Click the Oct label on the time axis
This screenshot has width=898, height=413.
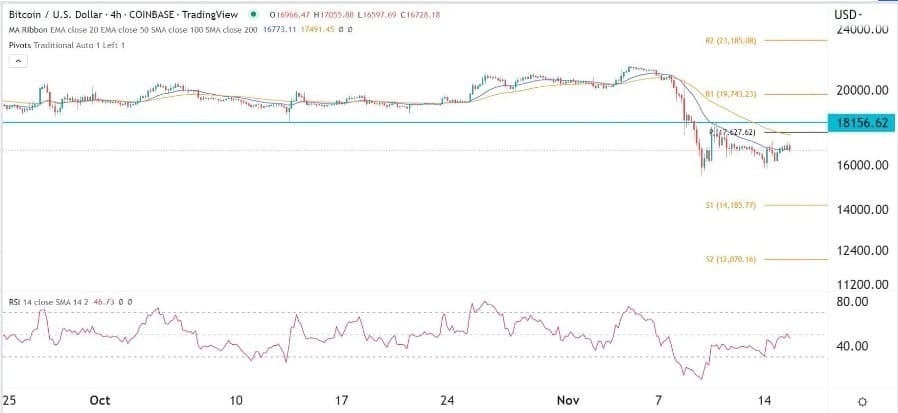click(99, 400)
